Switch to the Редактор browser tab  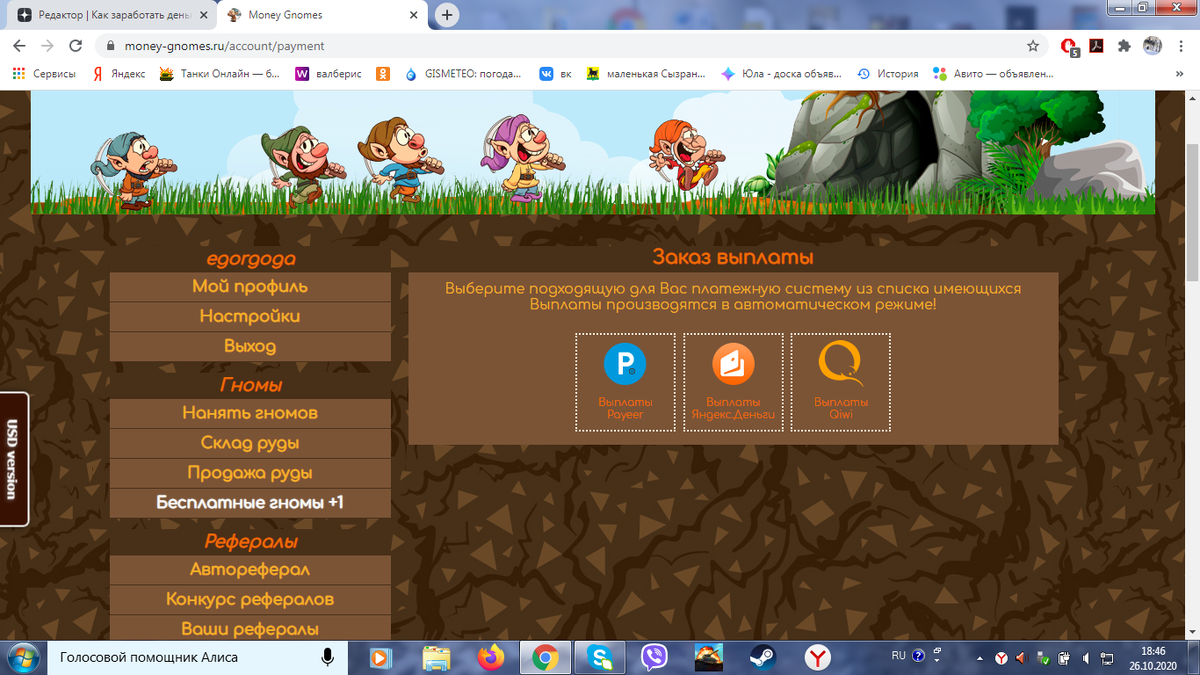(110, 15)
